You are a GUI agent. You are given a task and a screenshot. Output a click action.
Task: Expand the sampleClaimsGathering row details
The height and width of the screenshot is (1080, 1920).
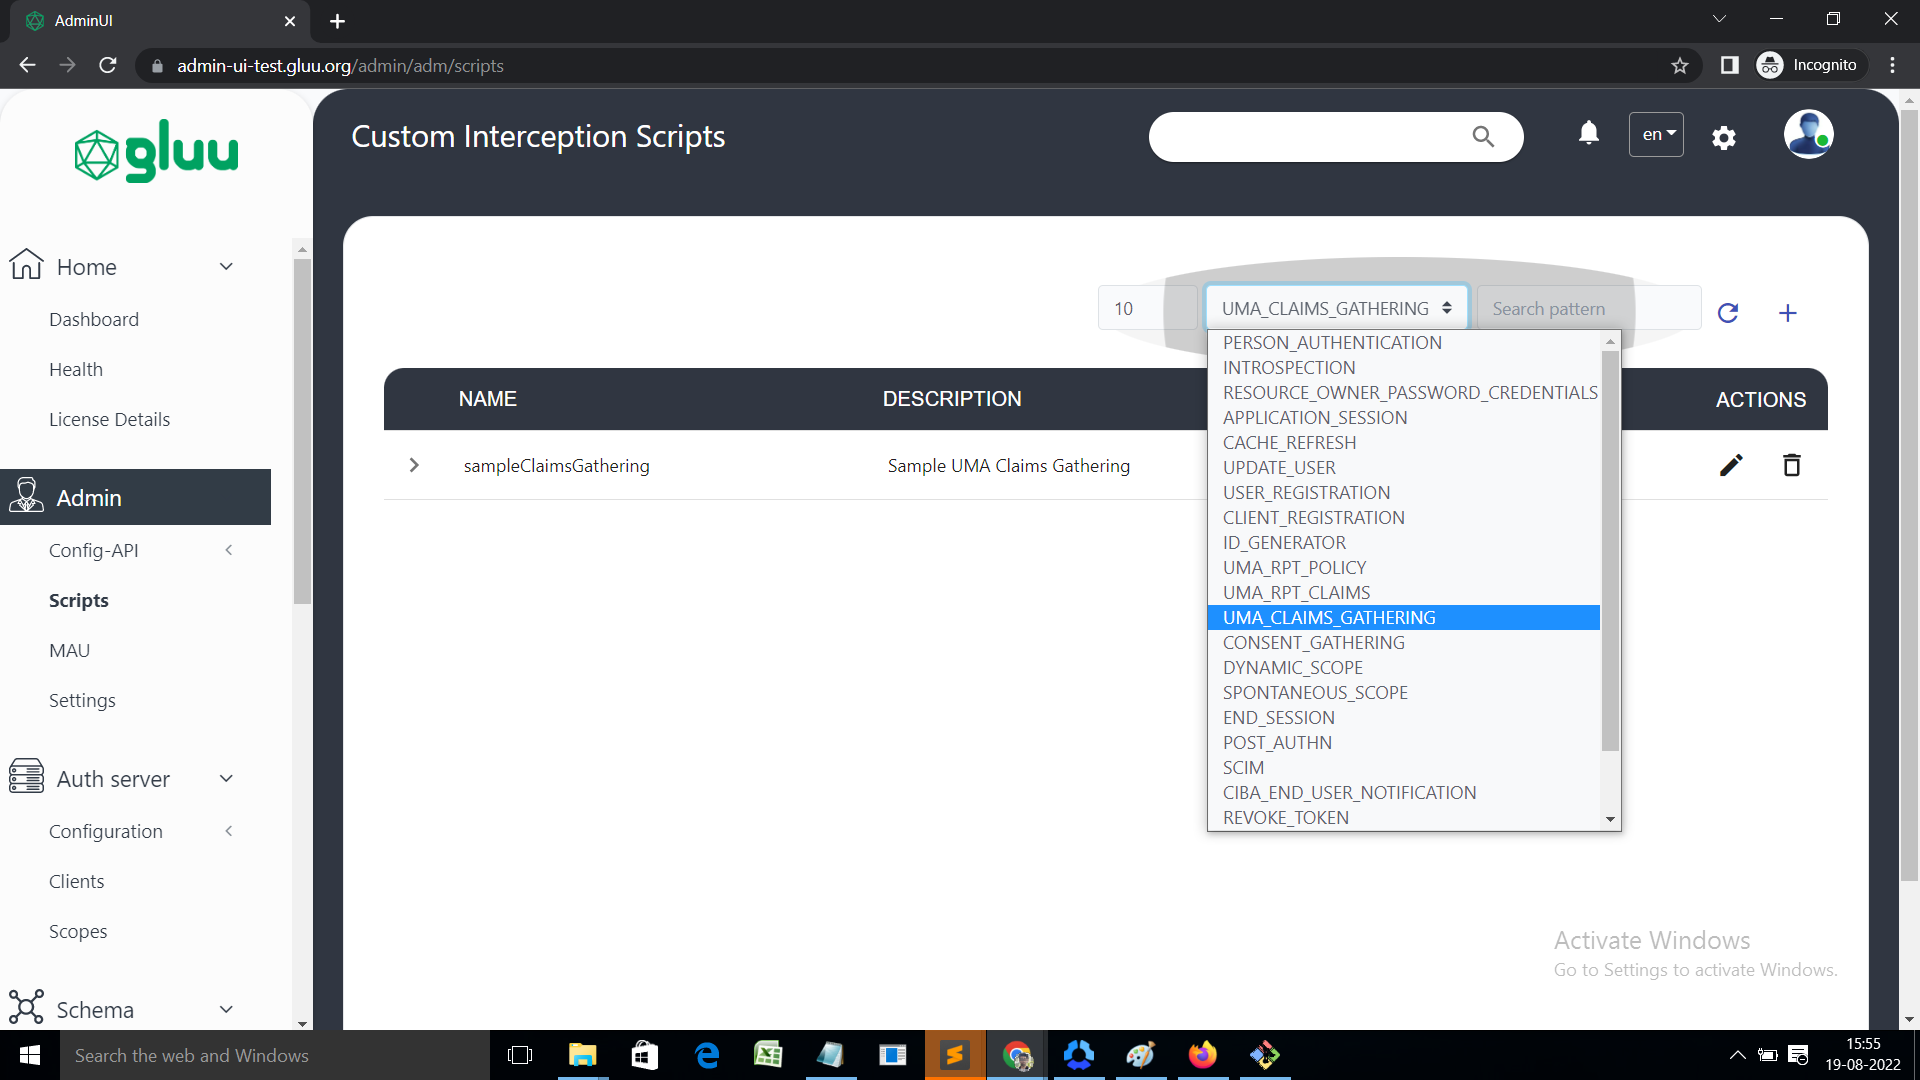coord(413,465)
